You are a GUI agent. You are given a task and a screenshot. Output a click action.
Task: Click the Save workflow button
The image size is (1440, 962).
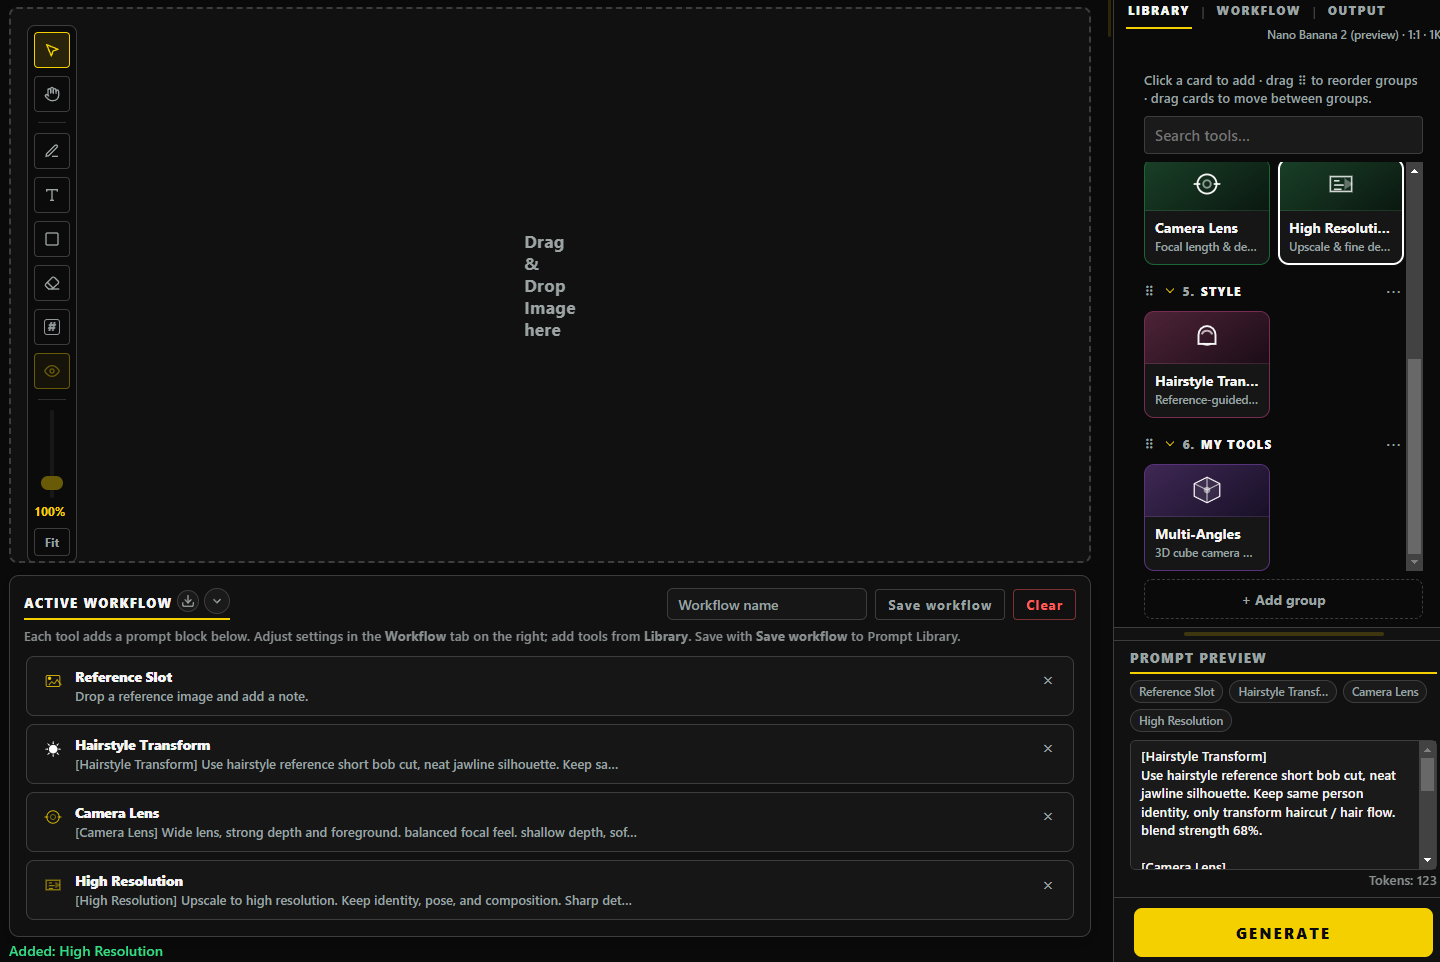(x=940, y=605)
